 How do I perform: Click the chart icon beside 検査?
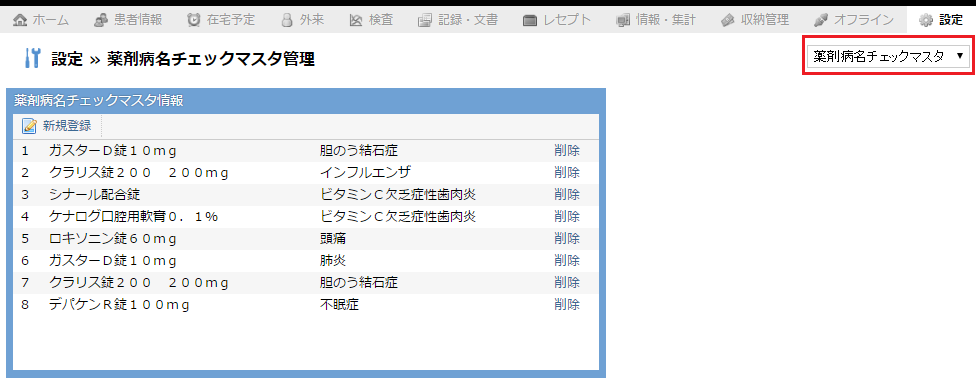click(x=356, y=20)
